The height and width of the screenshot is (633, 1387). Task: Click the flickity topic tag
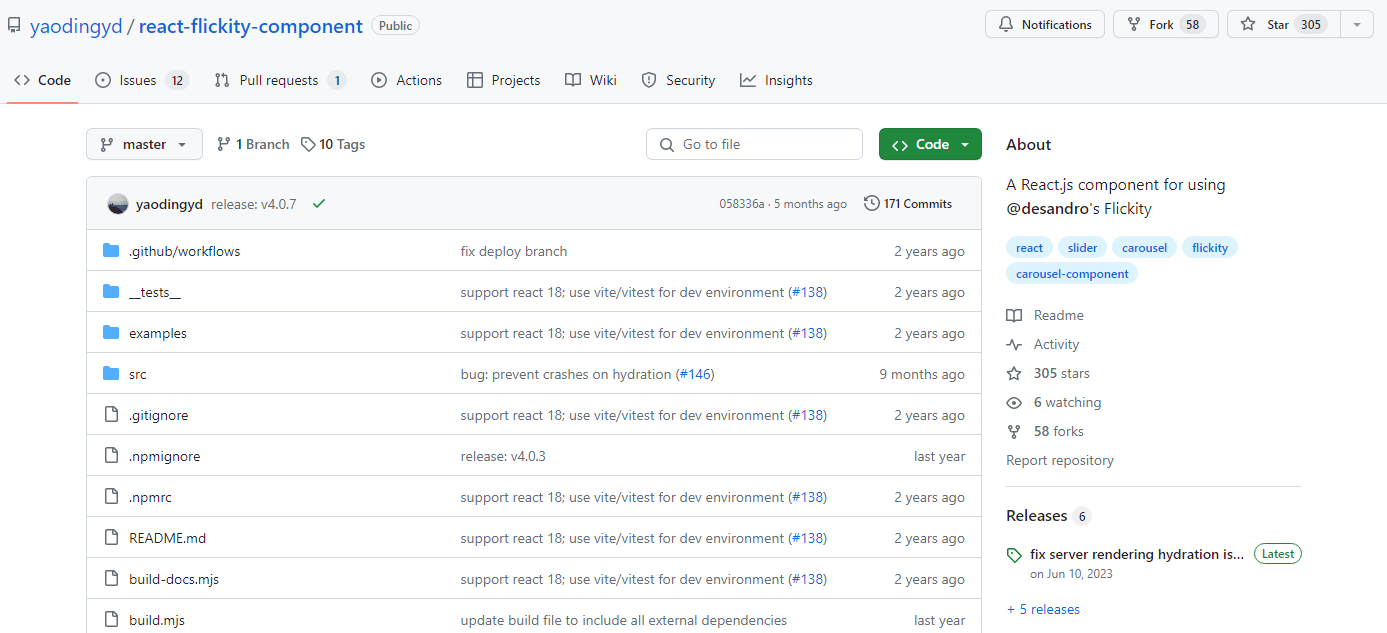click(x=1209, y=248)
